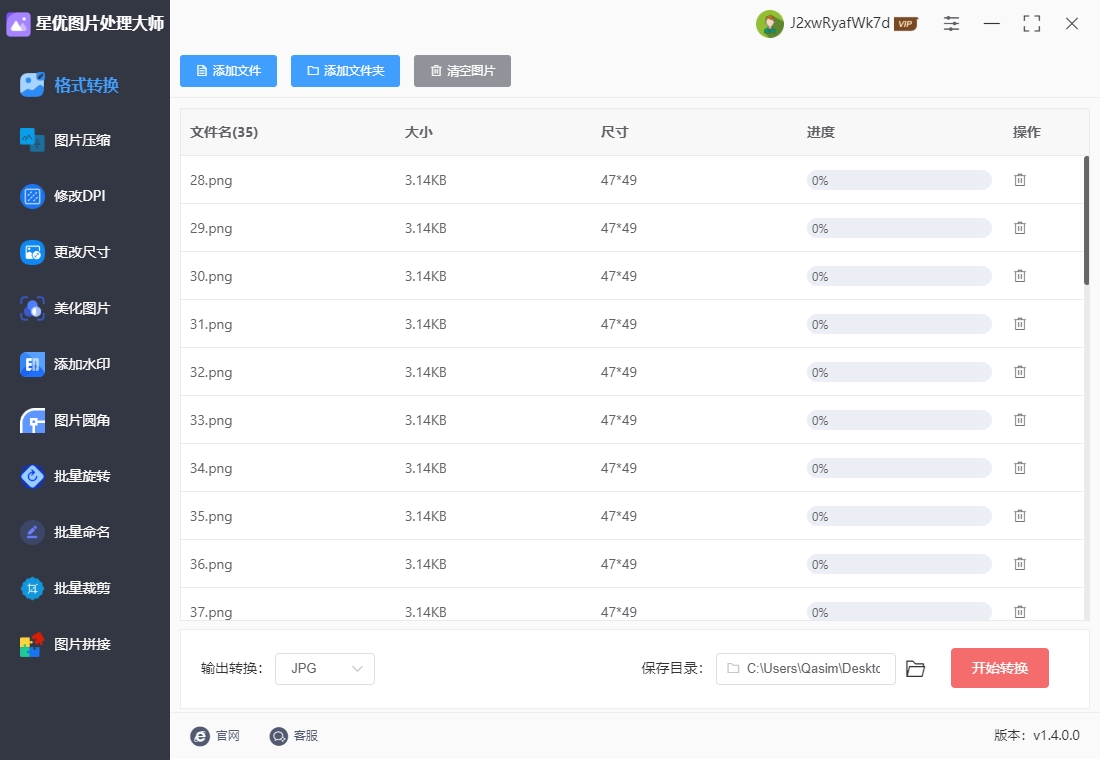Open the settings sliders icon in title bar
This screenshot has height=760, width=1100.
(951, 24)
